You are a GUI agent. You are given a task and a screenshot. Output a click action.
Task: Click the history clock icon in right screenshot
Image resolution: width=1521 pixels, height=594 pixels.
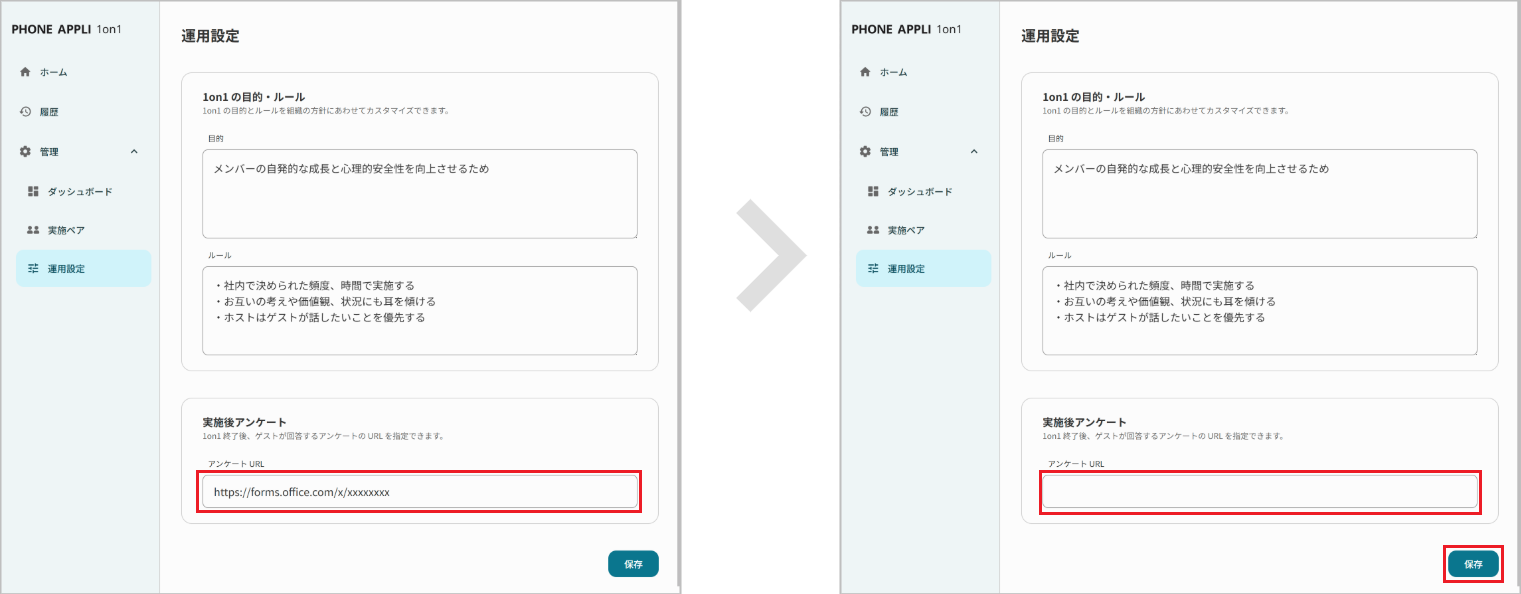coord(865,112)
